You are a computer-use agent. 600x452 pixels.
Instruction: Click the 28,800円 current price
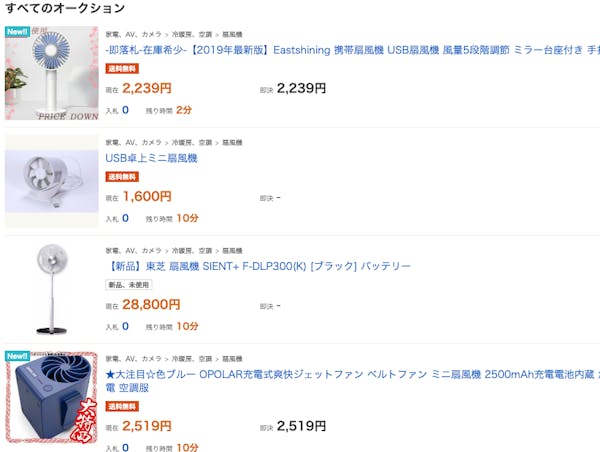tap(151, 305)
